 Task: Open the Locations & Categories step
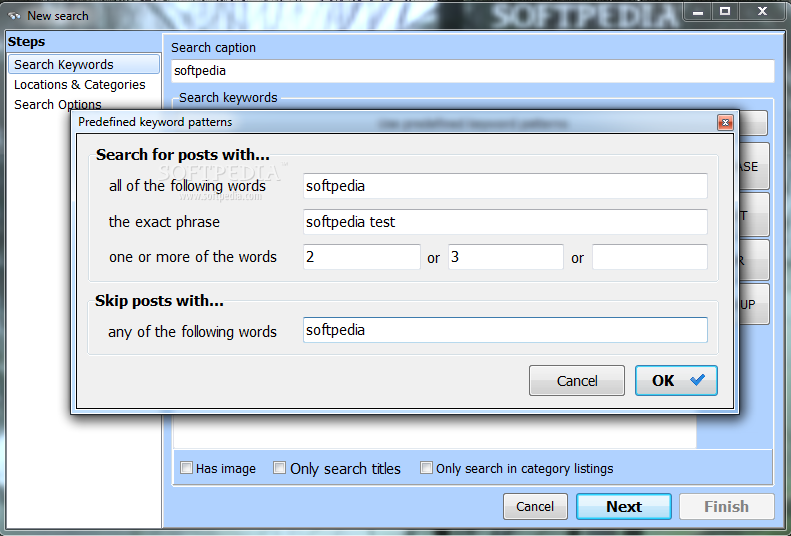coord(80,85)
